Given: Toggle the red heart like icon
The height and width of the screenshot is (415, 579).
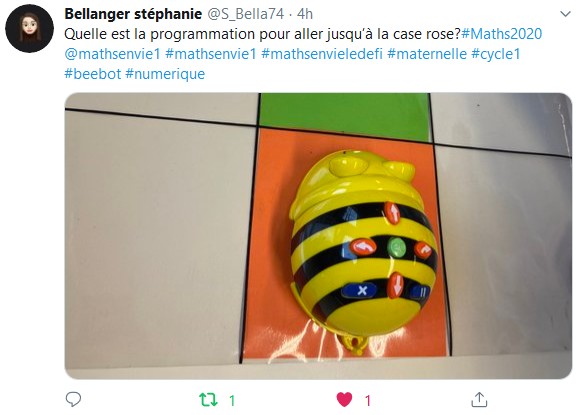Looking at the screenshot, I should click(x=344, y=400).
